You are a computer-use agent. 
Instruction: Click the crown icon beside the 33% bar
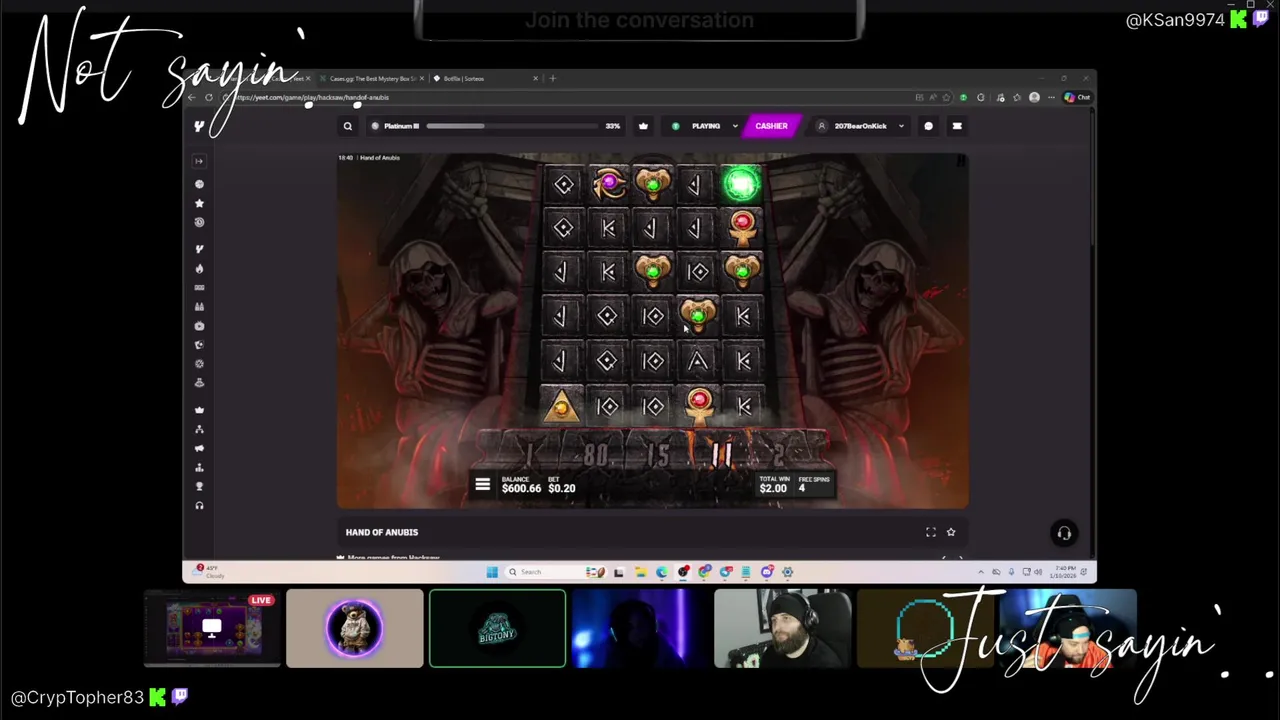[x=643, y=126]
